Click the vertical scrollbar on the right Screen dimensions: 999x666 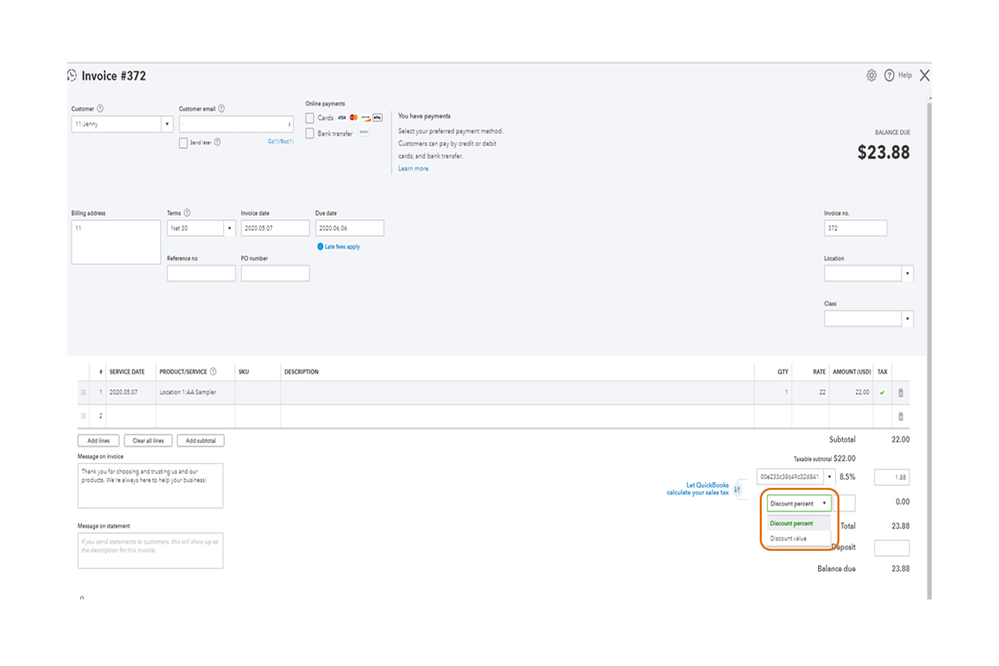(929, 300)
